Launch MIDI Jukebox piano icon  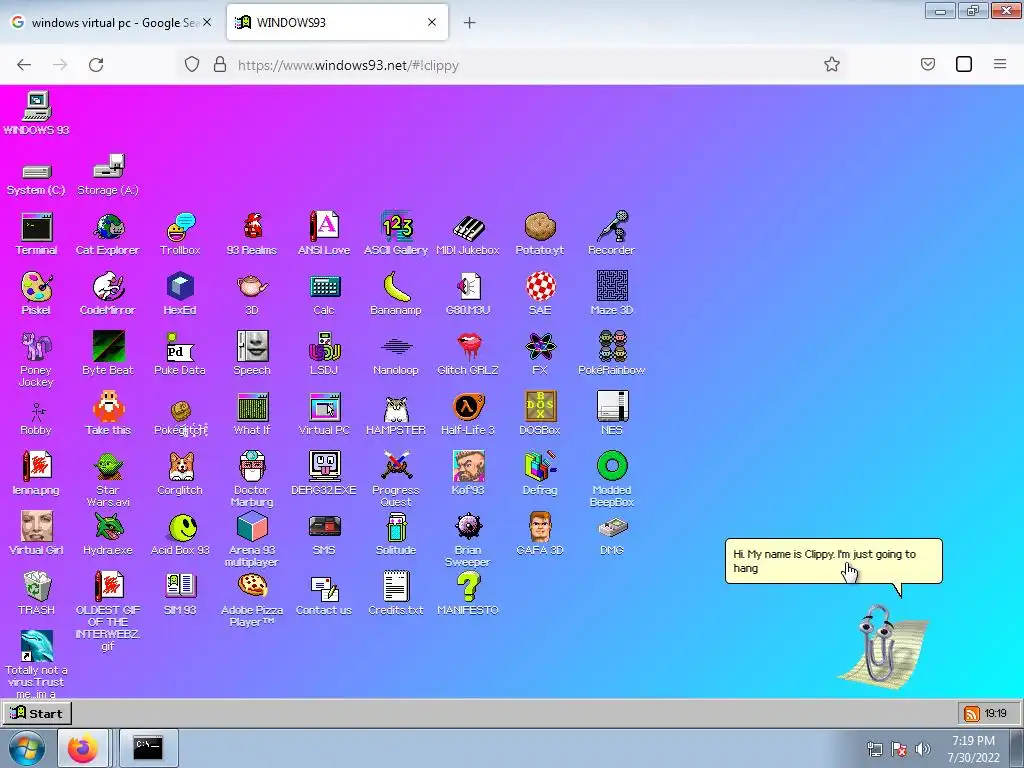point(468,227)
